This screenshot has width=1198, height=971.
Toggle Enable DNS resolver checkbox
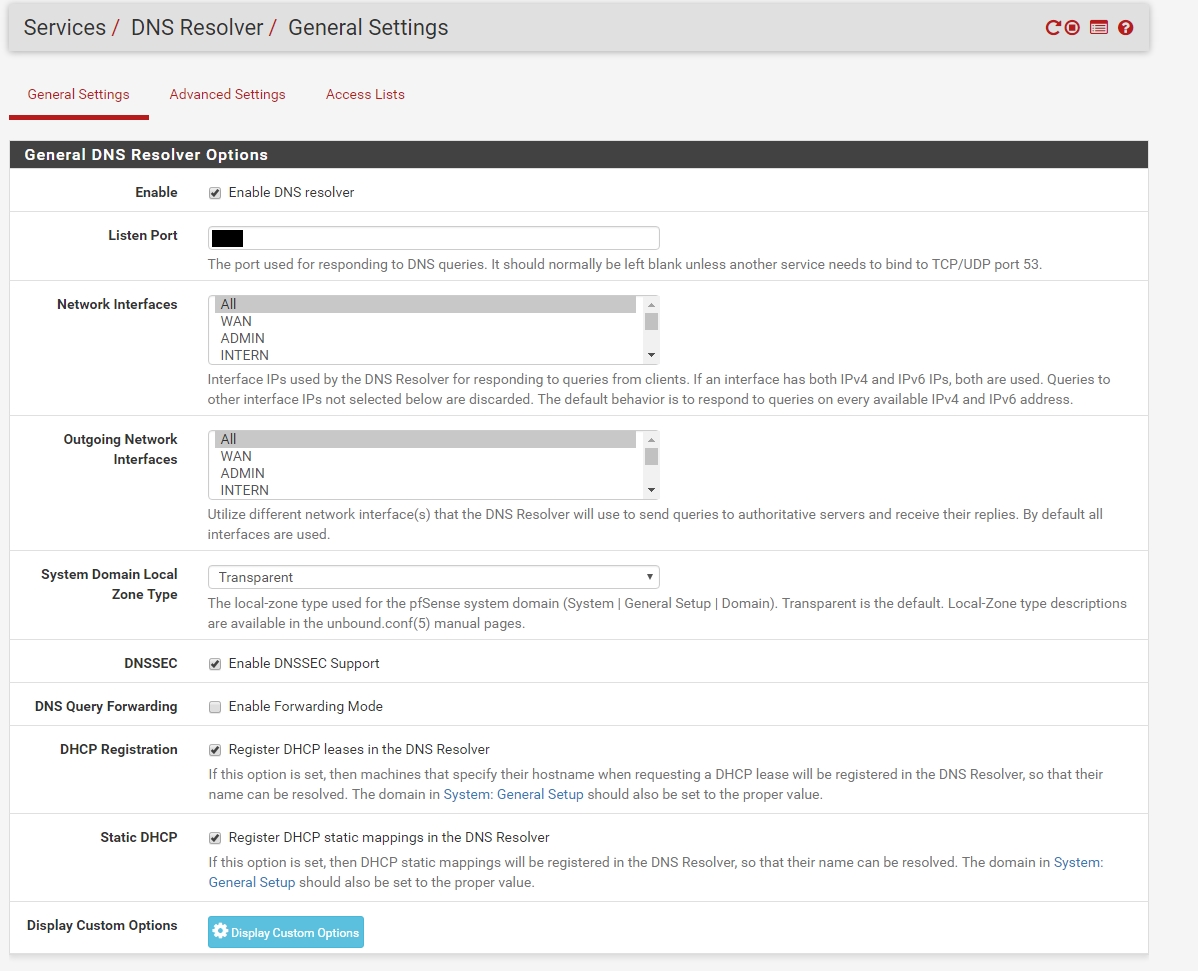coord(215,193)
